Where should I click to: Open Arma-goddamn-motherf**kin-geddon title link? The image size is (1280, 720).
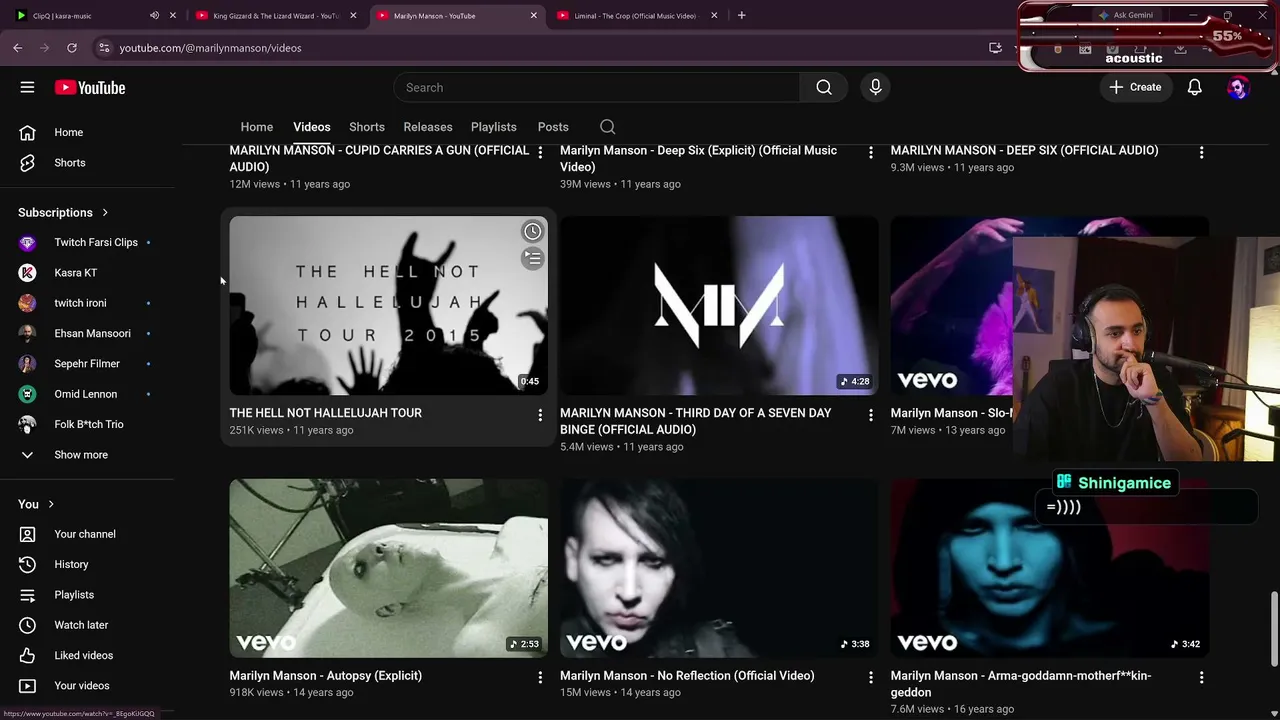pyautogui.click(x=1021, y=684)
